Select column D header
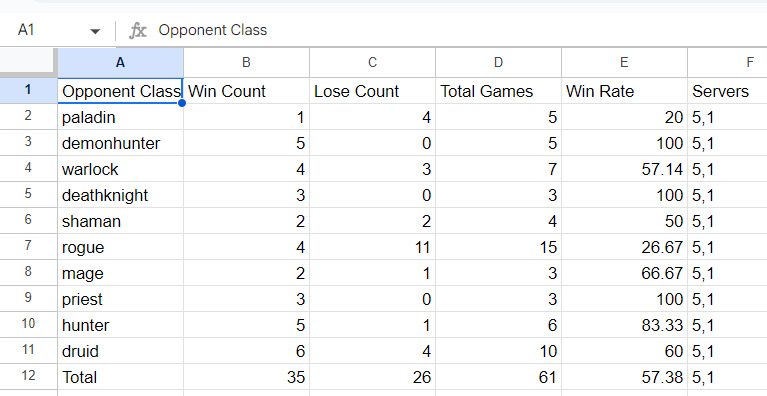The image size is (767, 396). 498,63
